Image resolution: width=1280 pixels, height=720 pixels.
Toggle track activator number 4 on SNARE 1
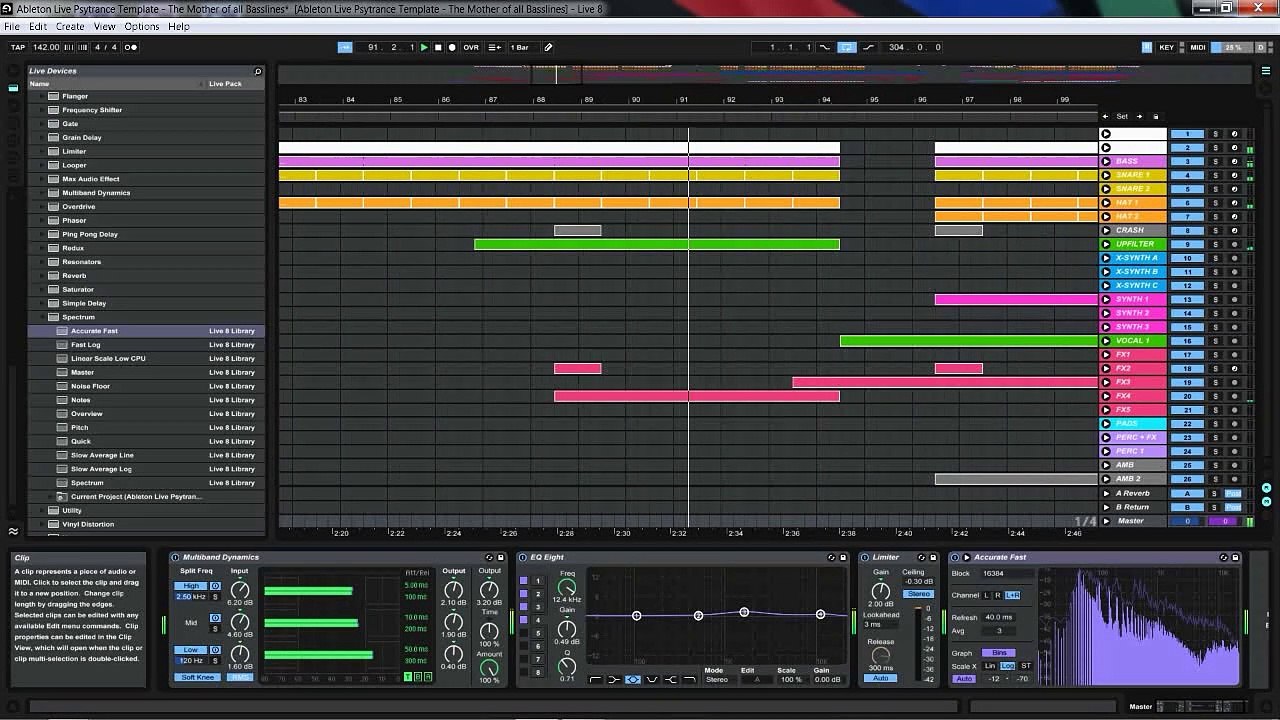pos(1188,175)
